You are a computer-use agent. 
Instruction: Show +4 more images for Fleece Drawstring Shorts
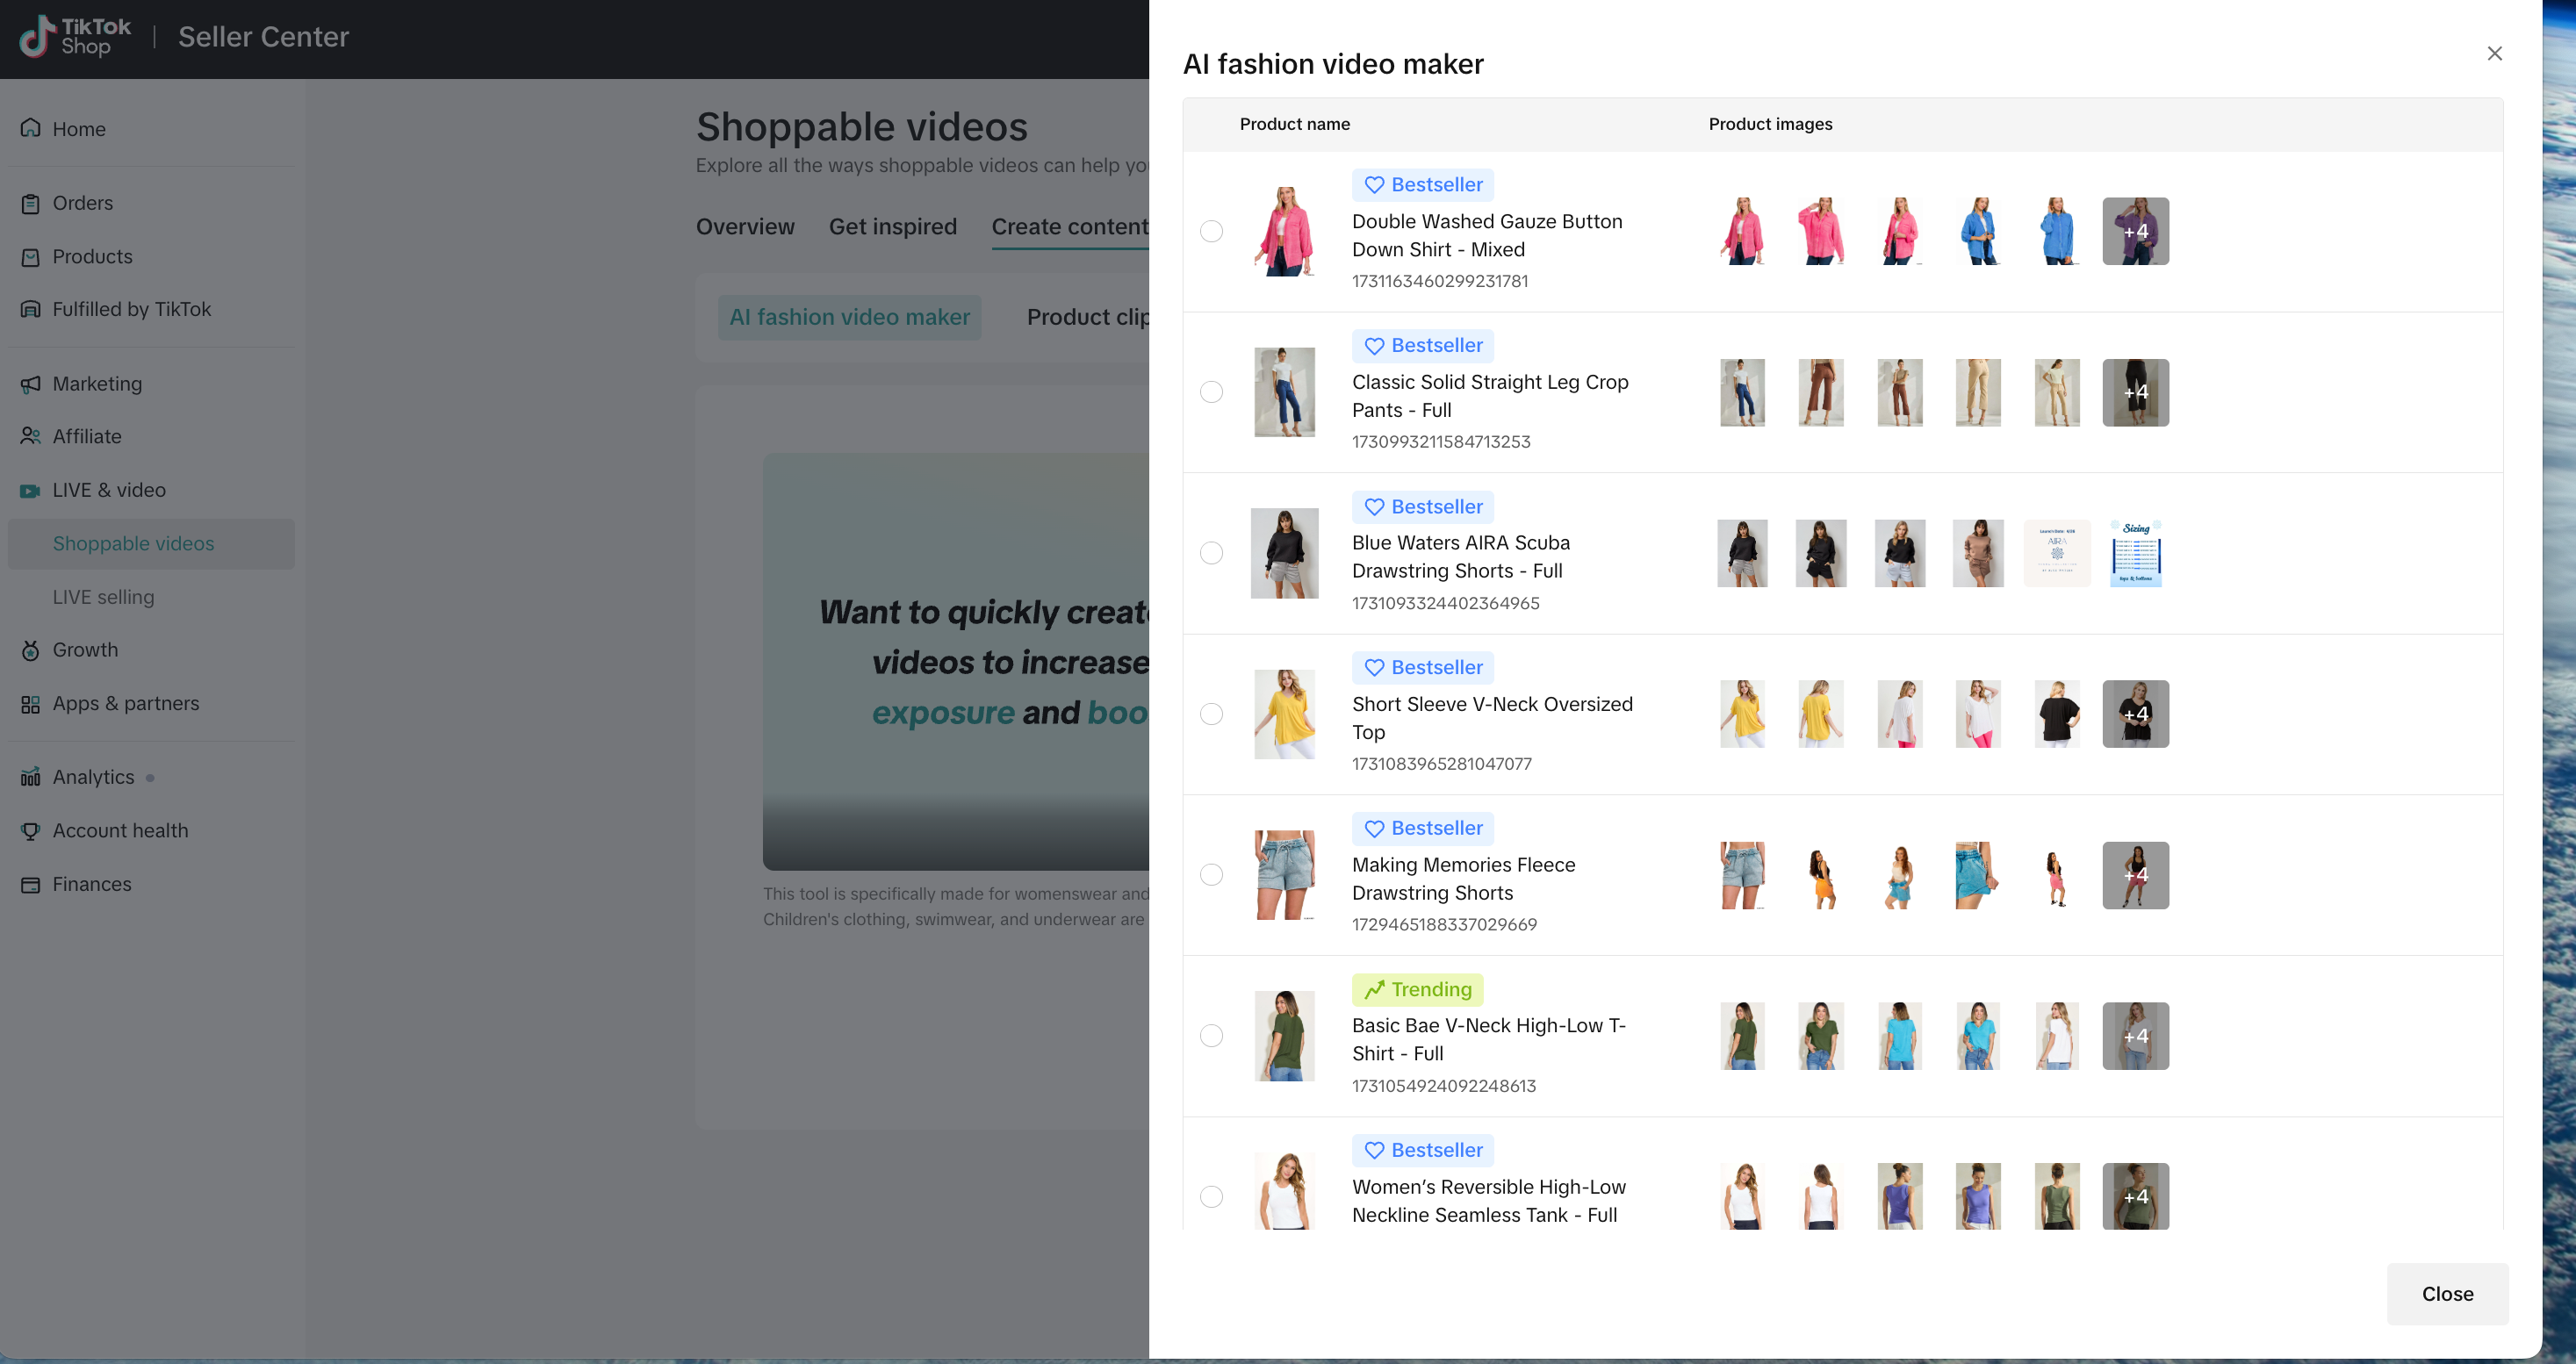click(2135, 875)
